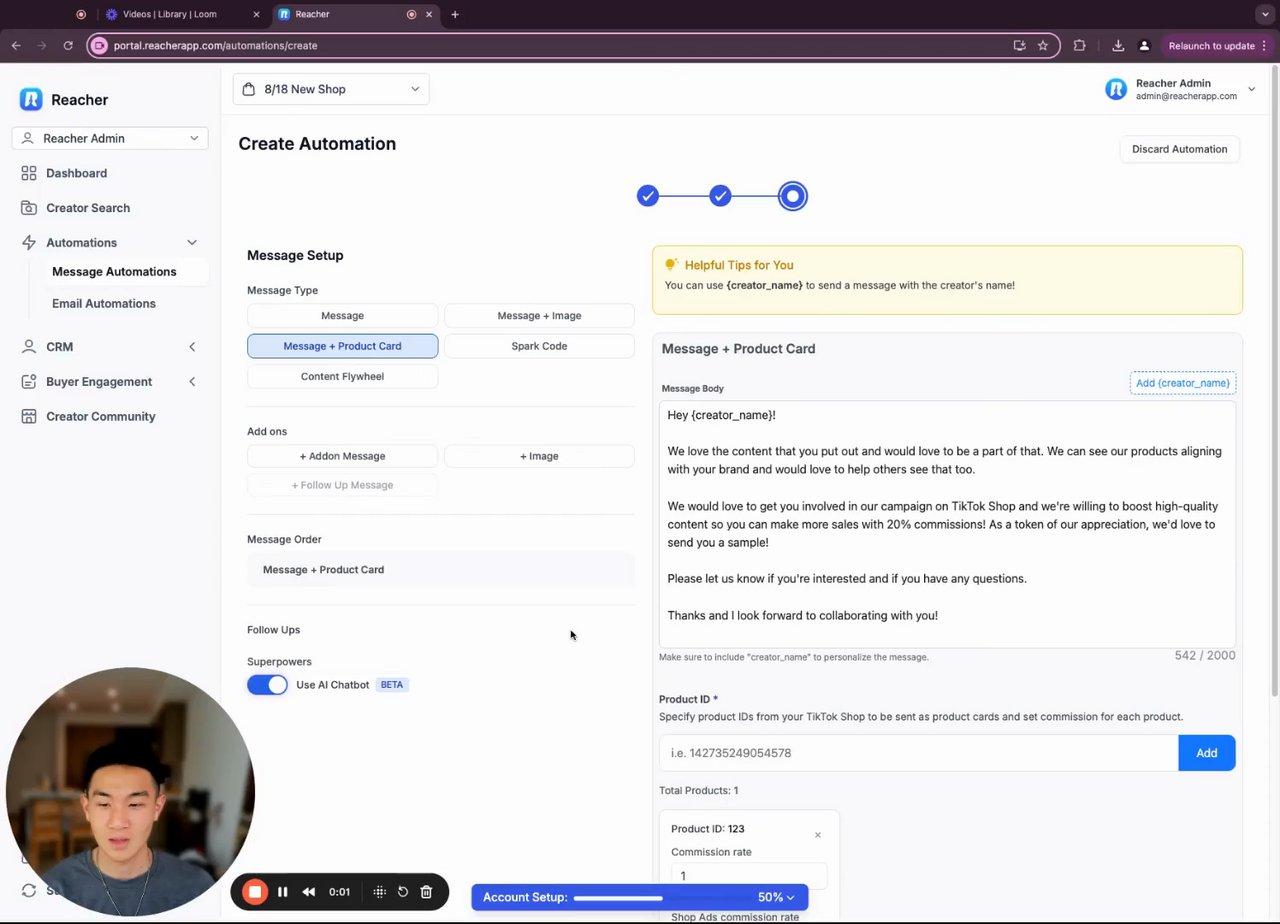Expand the Account Setup 50% dropdown

[x=777, y=897]
